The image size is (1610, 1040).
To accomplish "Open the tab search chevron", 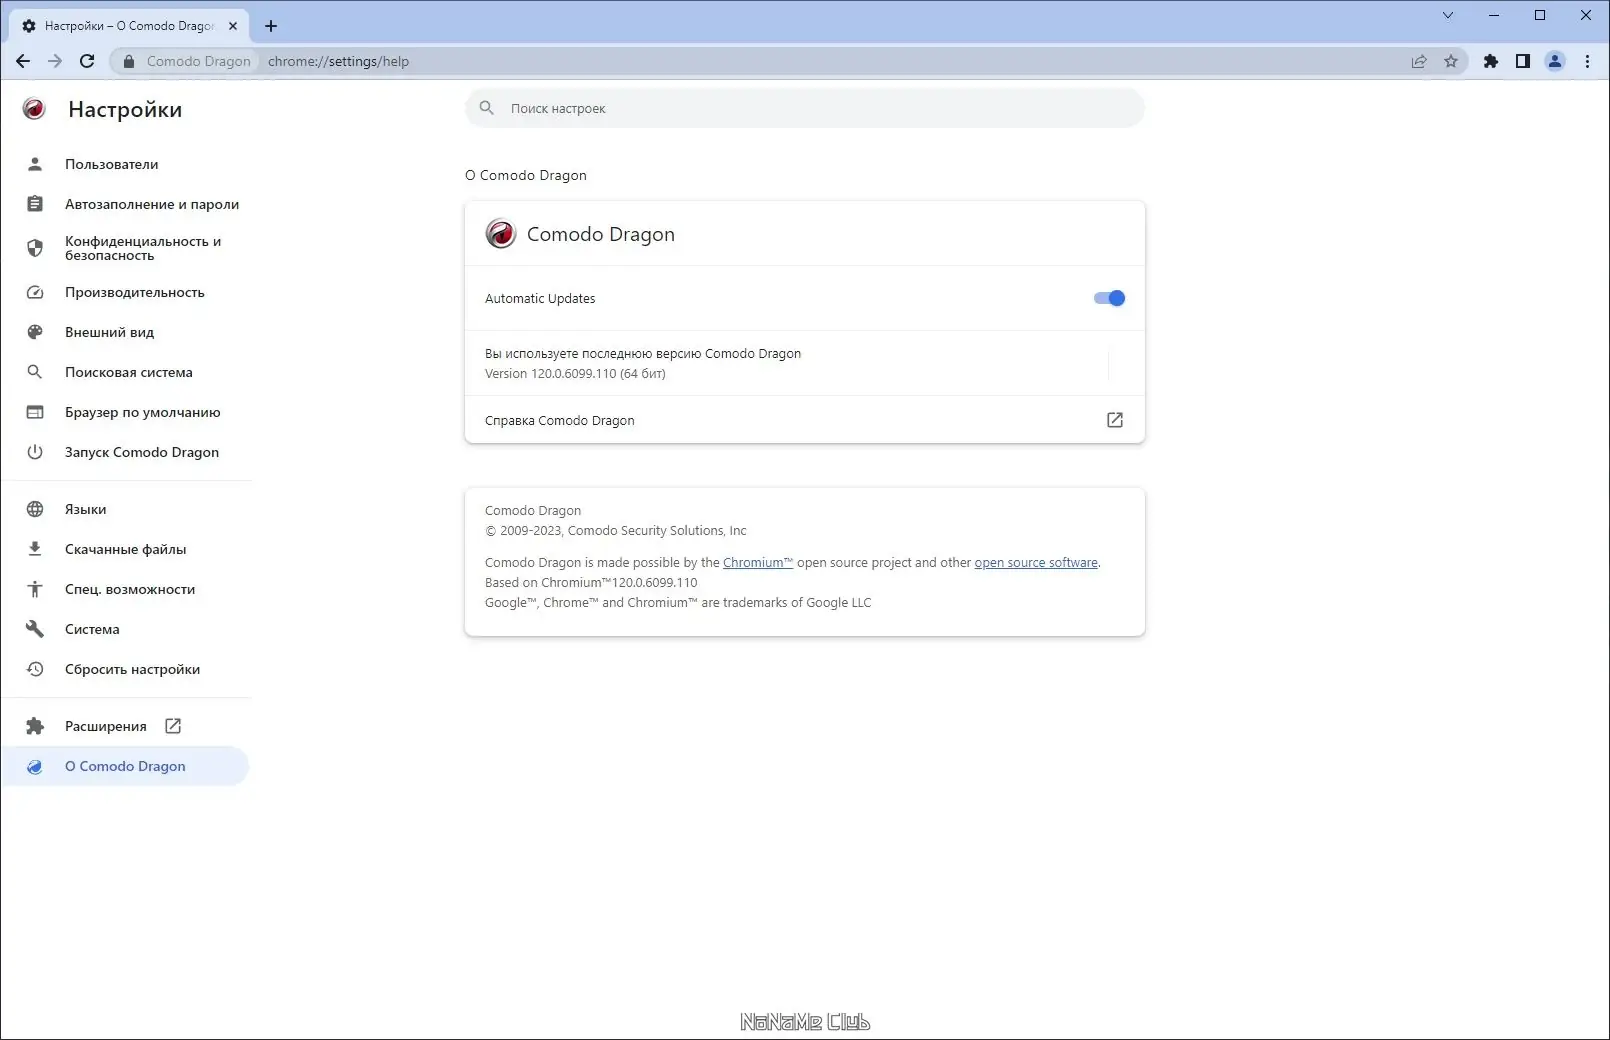I will 1448,15.
